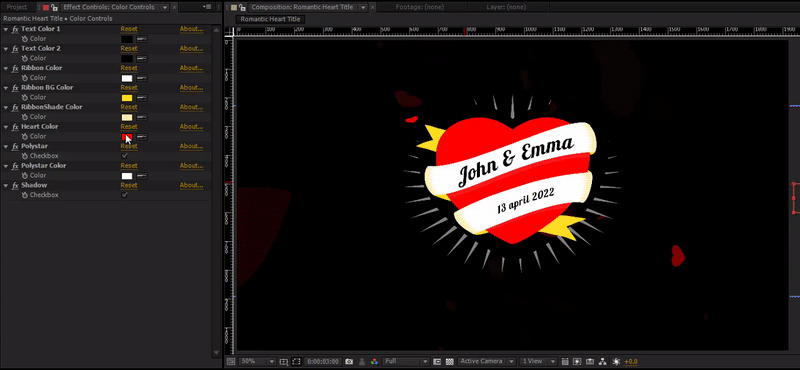Uncheck the Polystar checkbox
This screenshot has height=370, width=800.
(x=124, y=156)
